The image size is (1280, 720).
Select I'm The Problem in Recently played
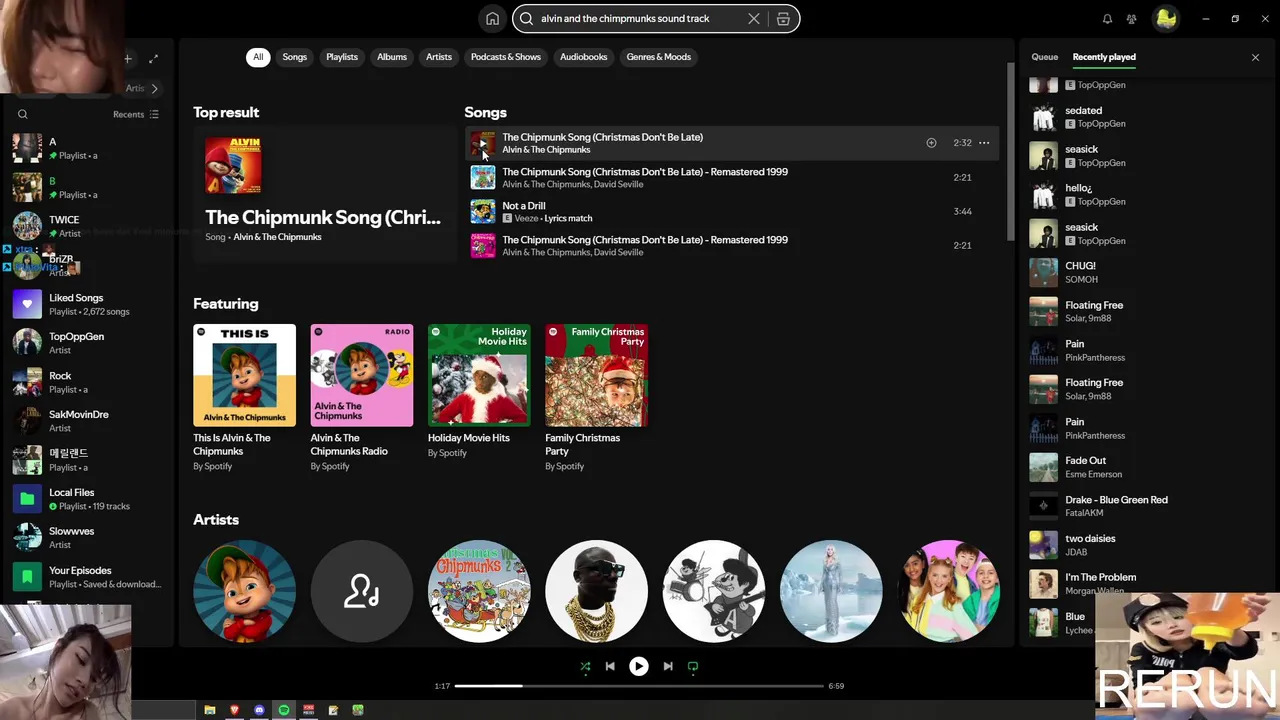(x=1145, y=584)
